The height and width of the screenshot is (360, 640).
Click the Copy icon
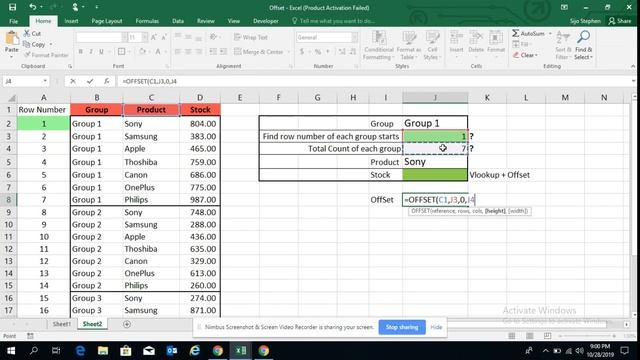(27, 44)
